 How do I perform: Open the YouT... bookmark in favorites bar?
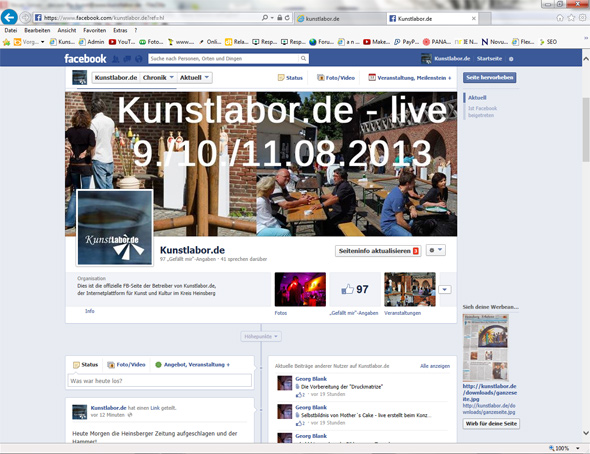[x=122, y=42]
